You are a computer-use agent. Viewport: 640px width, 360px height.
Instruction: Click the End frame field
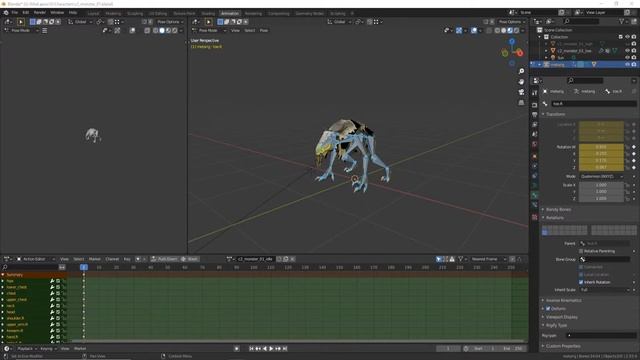[512, 349]
